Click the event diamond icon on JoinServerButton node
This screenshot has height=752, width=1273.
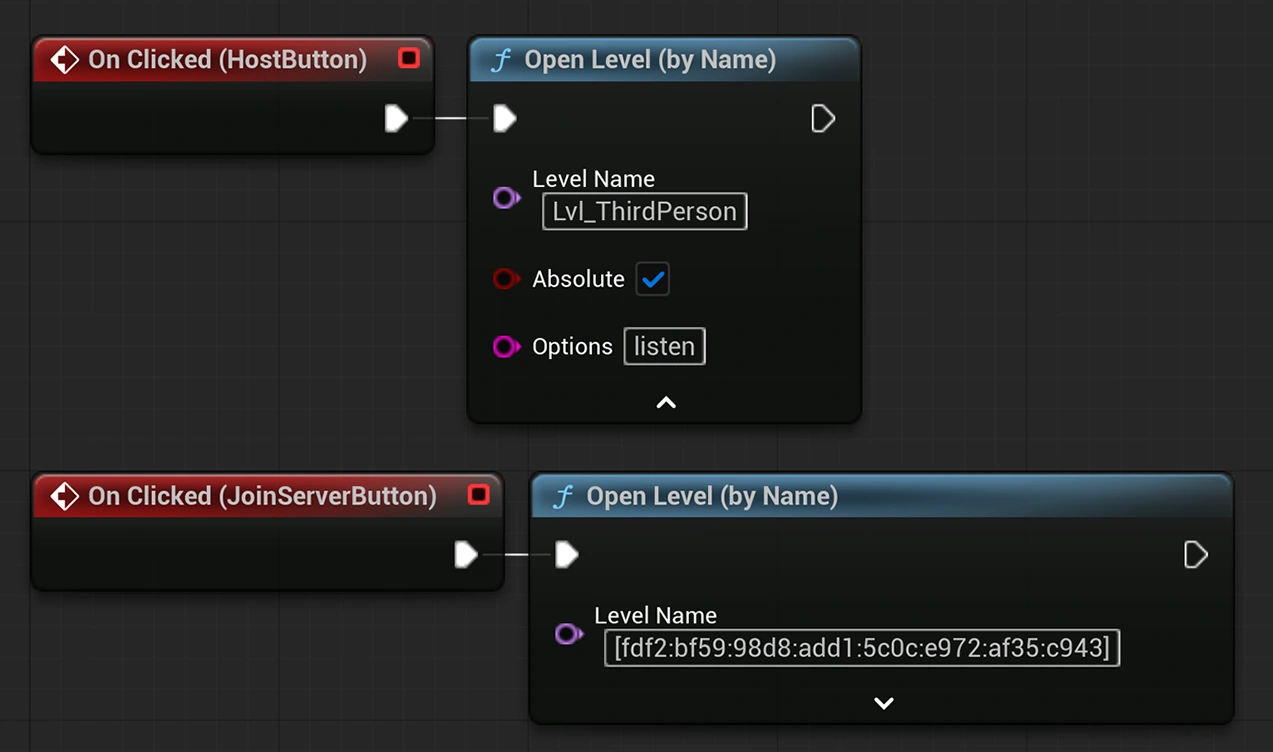(65, 496)
